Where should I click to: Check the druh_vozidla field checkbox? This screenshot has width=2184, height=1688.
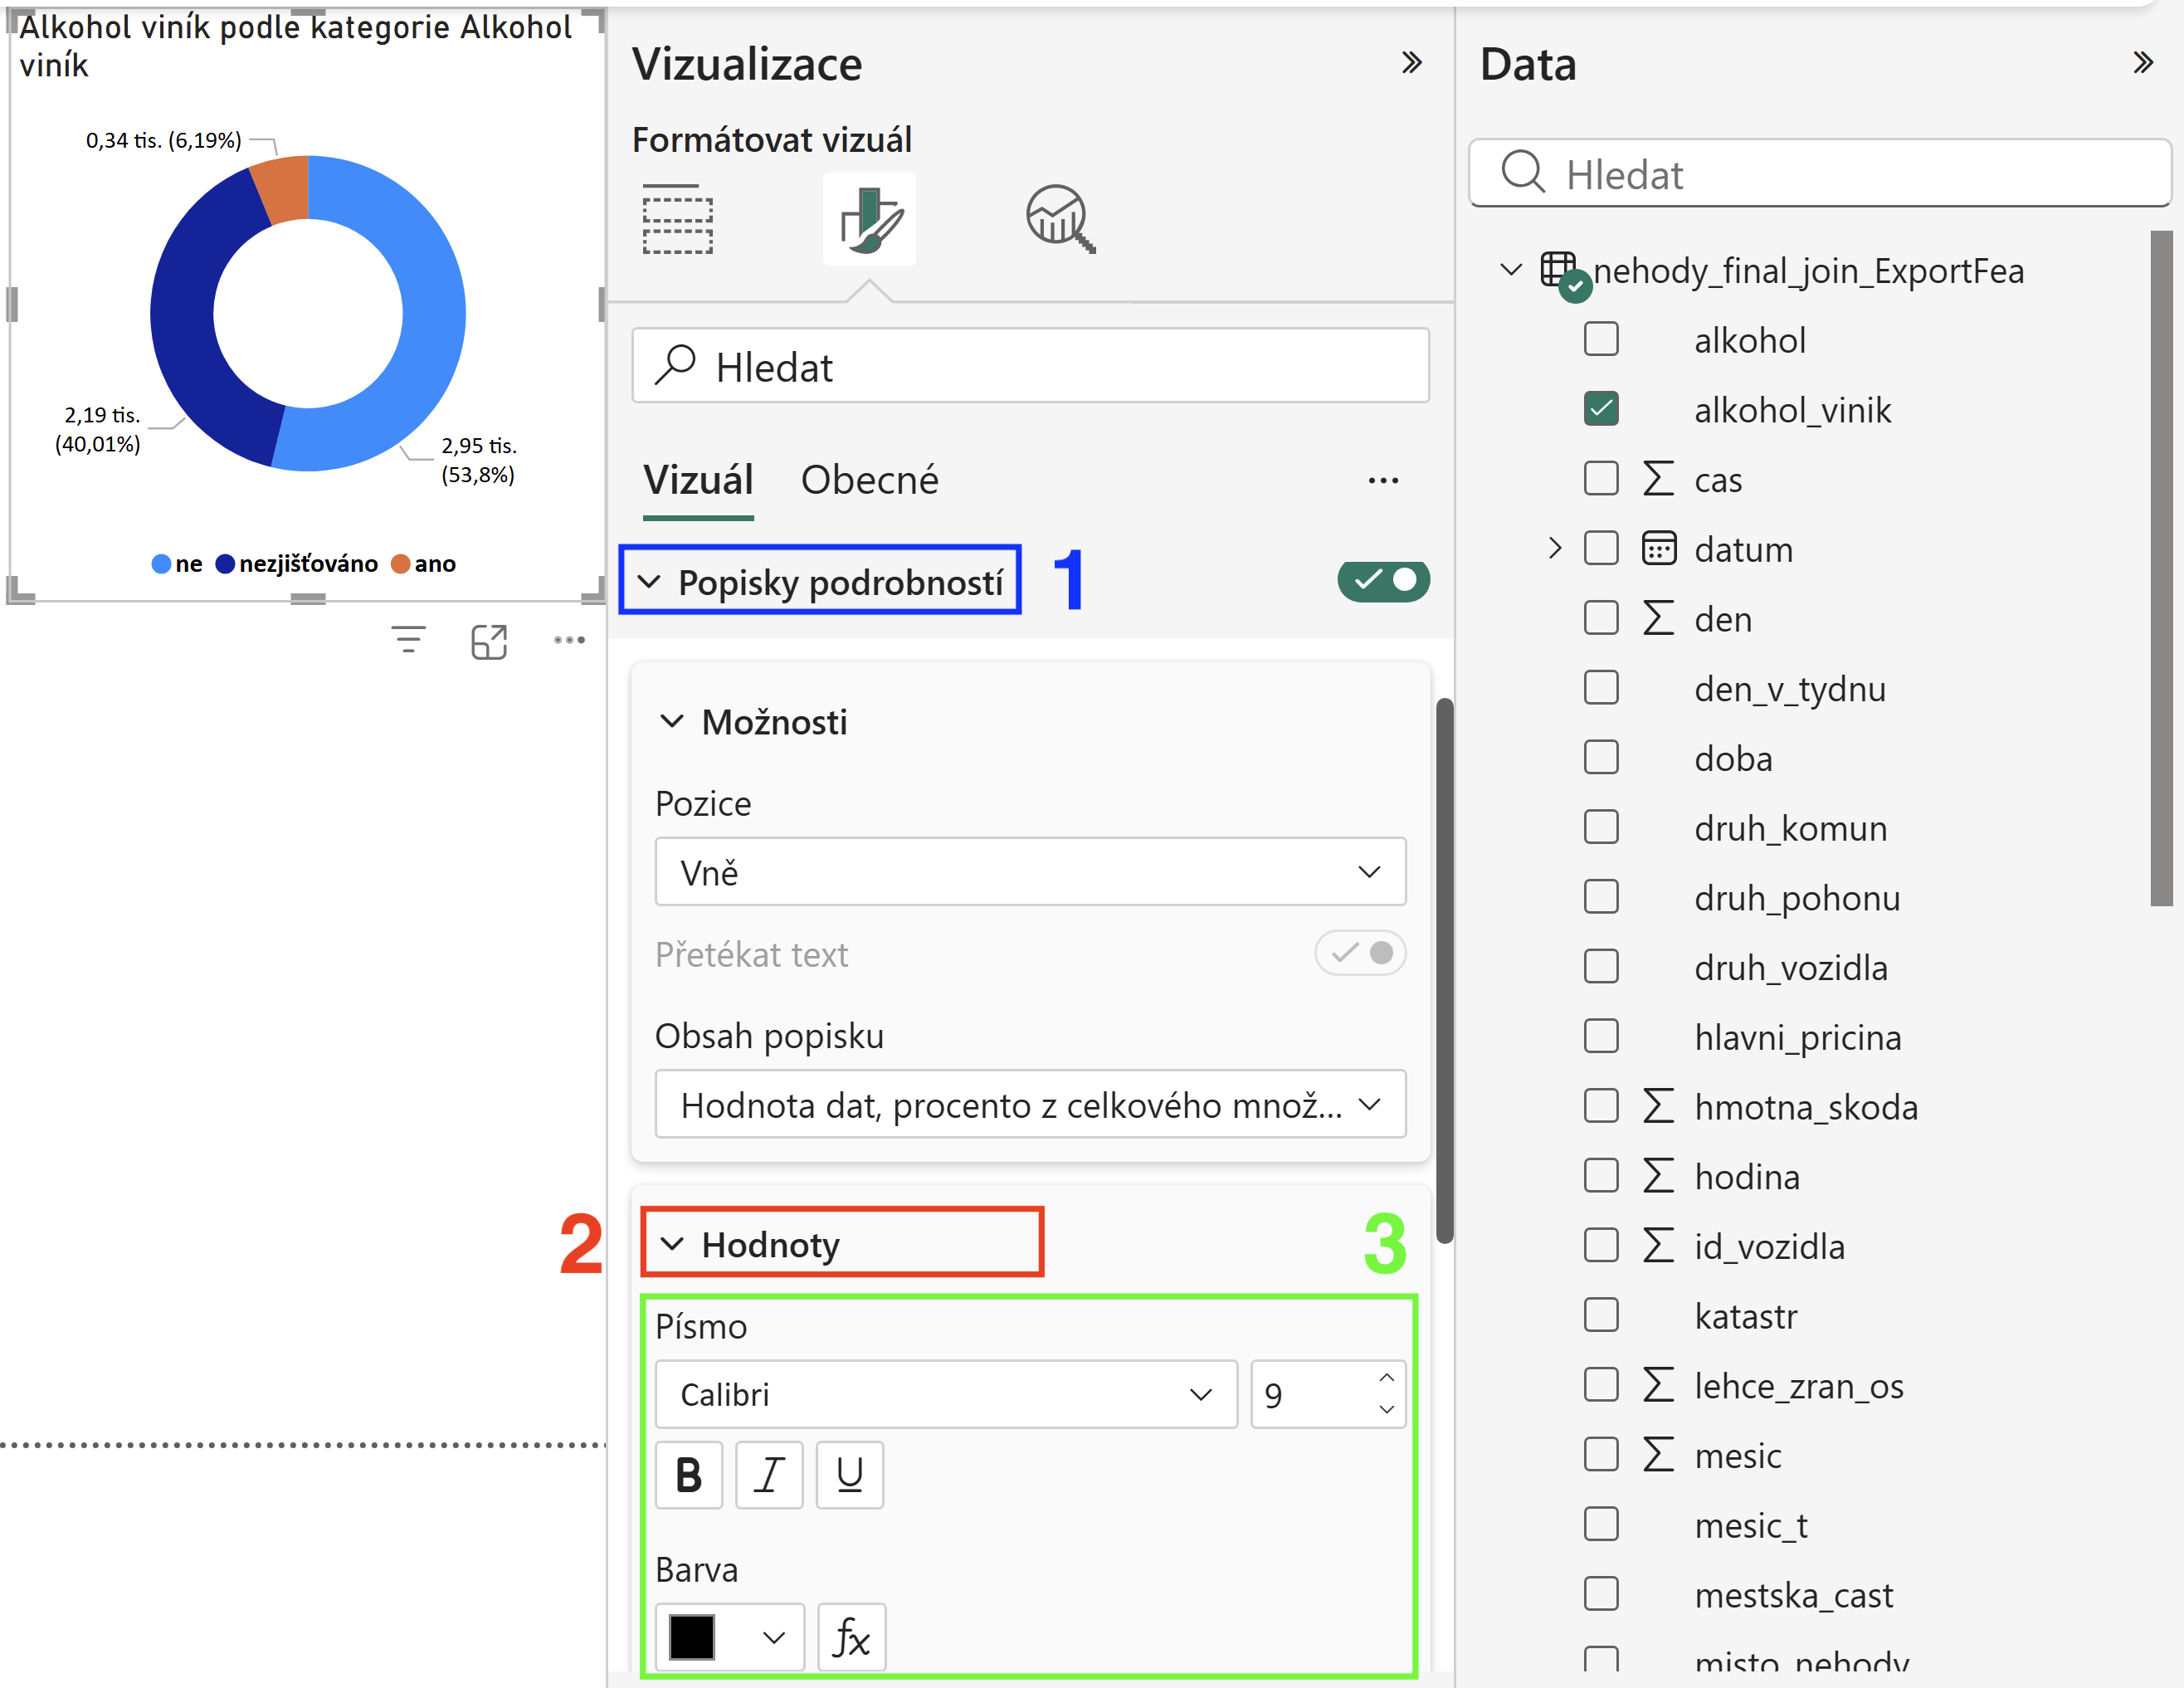(x=1601, y=966)
